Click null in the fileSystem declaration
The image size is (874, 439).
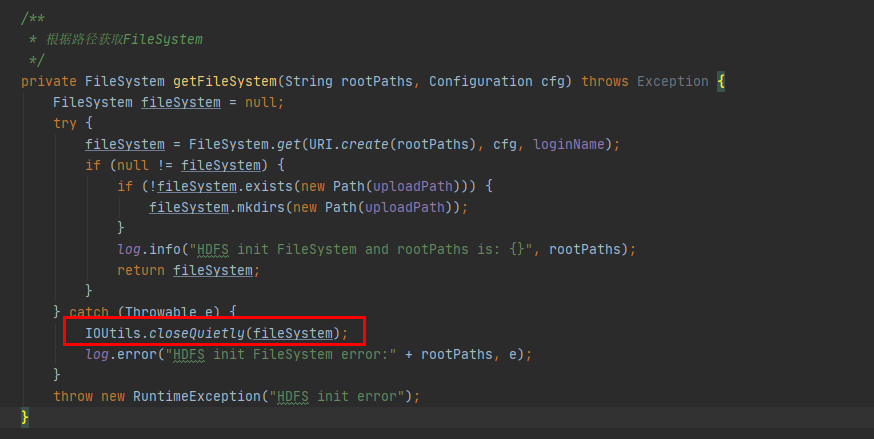[x=260, y=103]
